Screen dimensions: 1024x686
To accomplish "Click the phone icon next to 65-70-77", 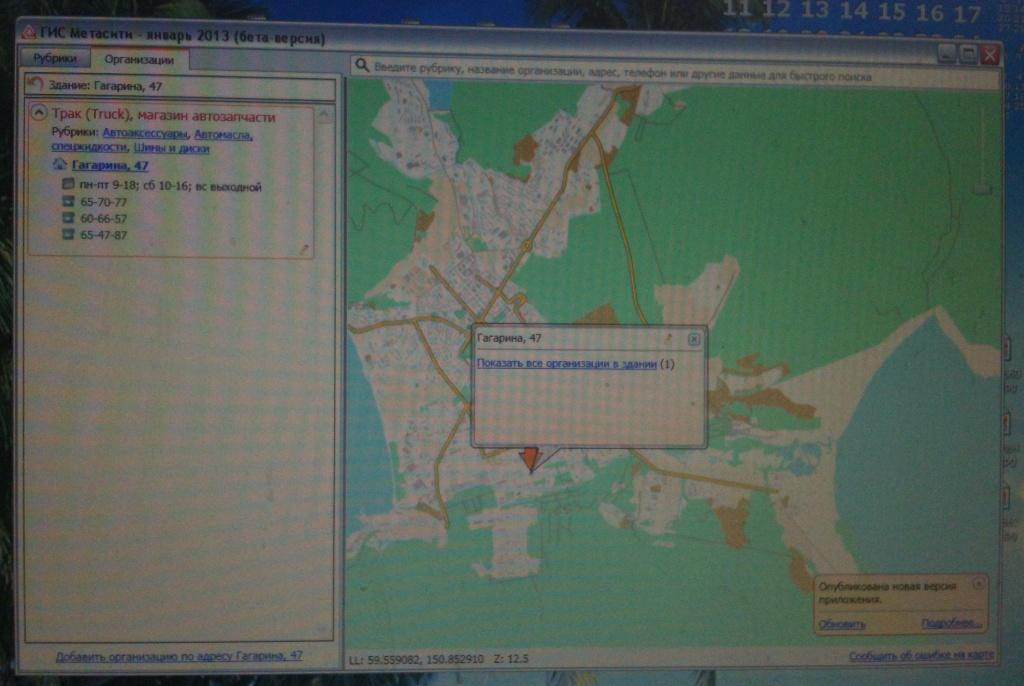I will (68, 202).
